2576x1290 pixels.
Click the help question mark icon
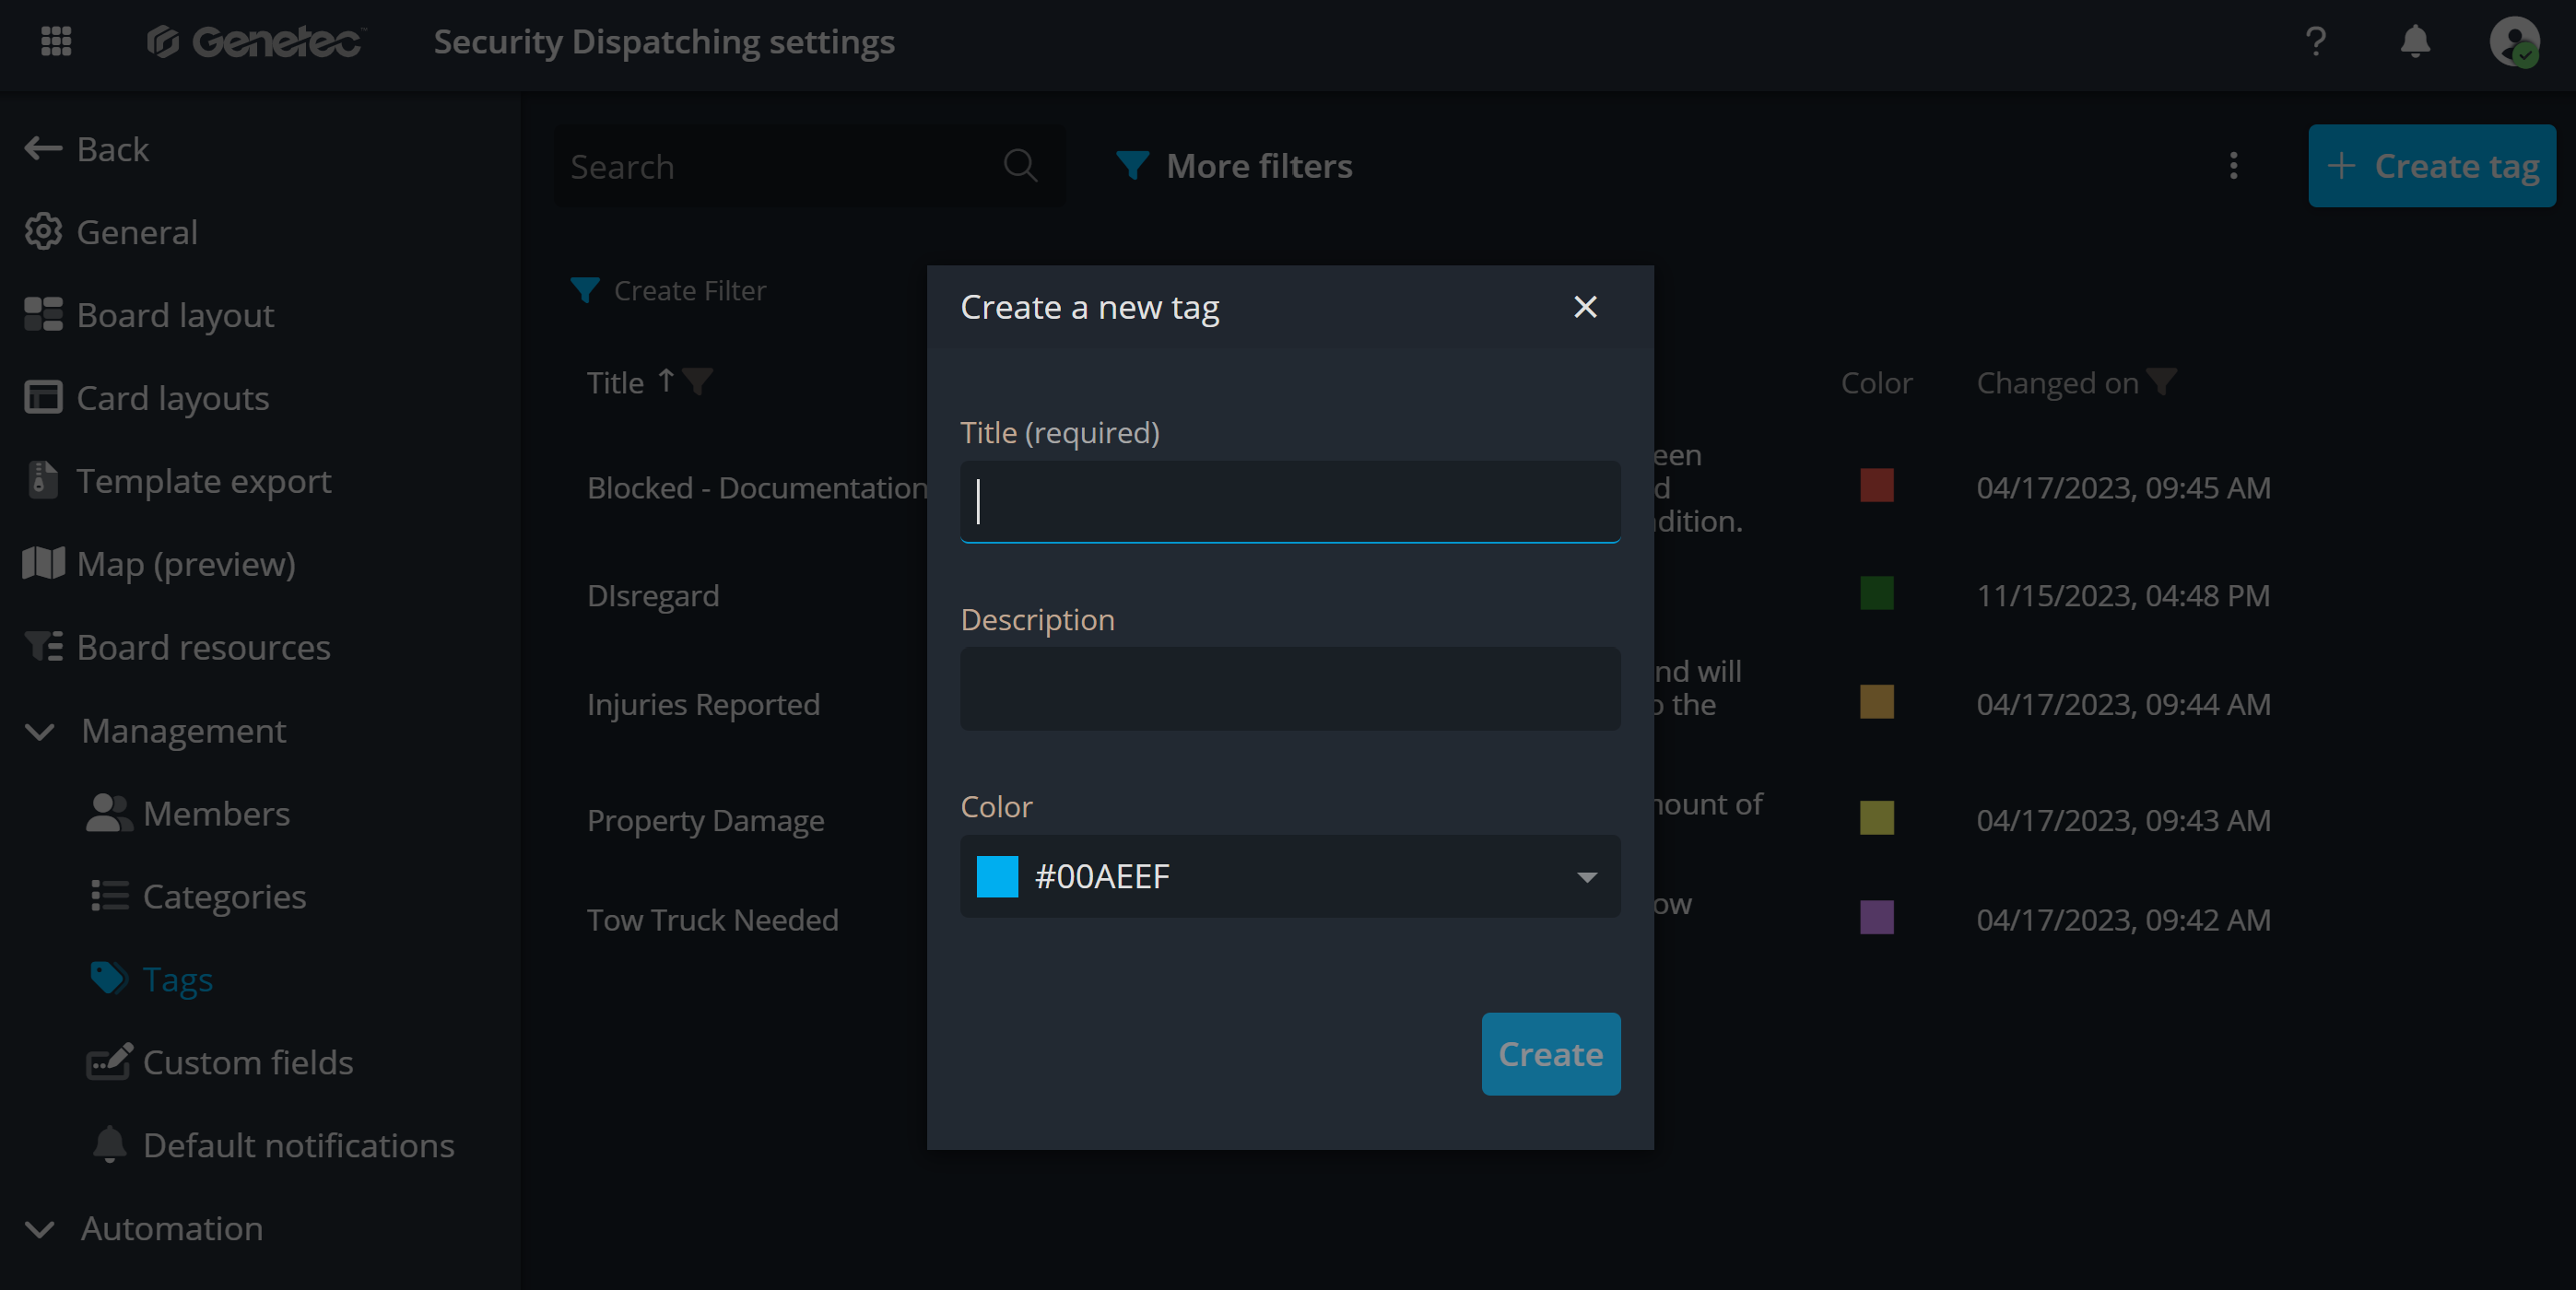(x=2315, y=41)
